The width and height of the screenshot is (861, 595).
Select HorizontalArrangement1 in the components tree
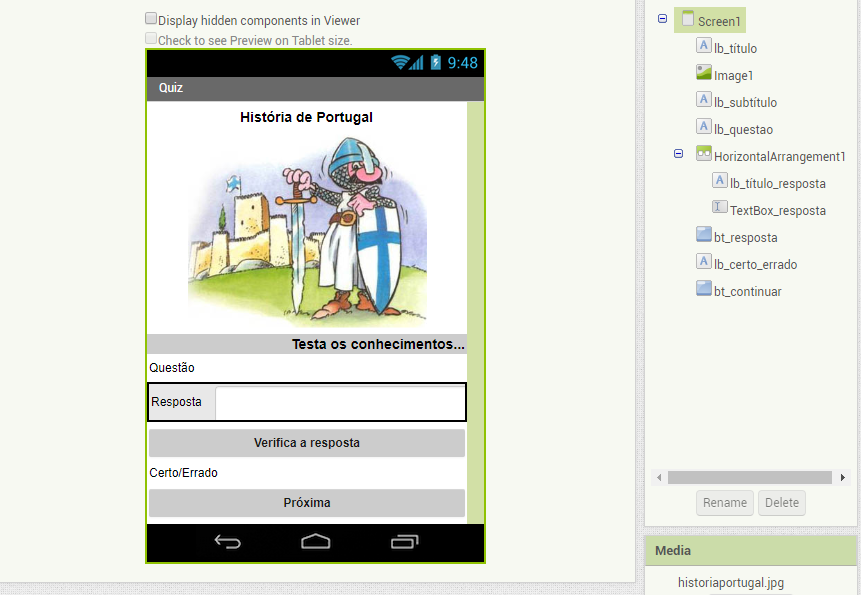pos(779,156)
